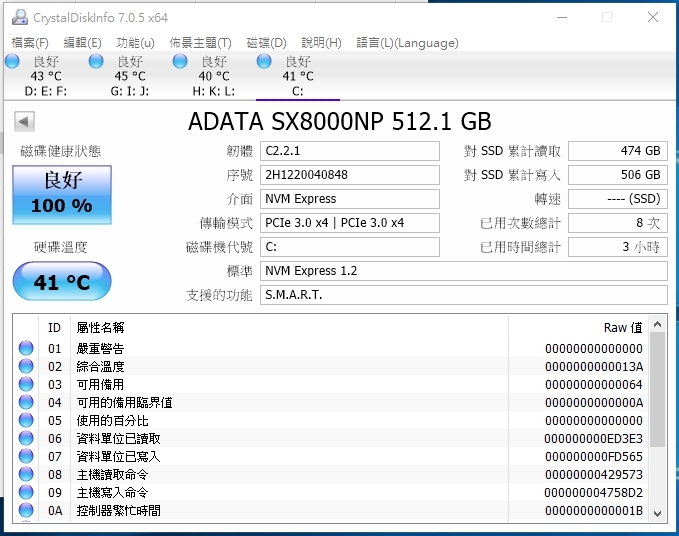This screenshot has width=679, height=536.
Task: Click the ID column header
Action: point(54,328)
